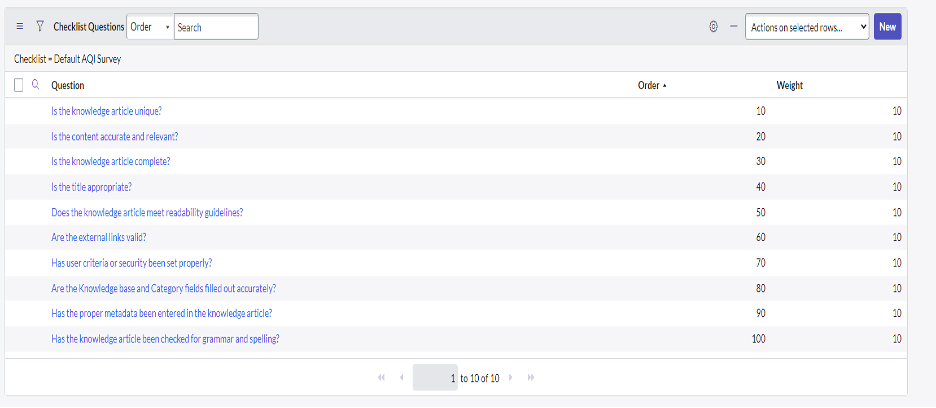This screenshot has width=936, height=408.
Task: Open the proper metadata question
Action: tap(162, 313)
